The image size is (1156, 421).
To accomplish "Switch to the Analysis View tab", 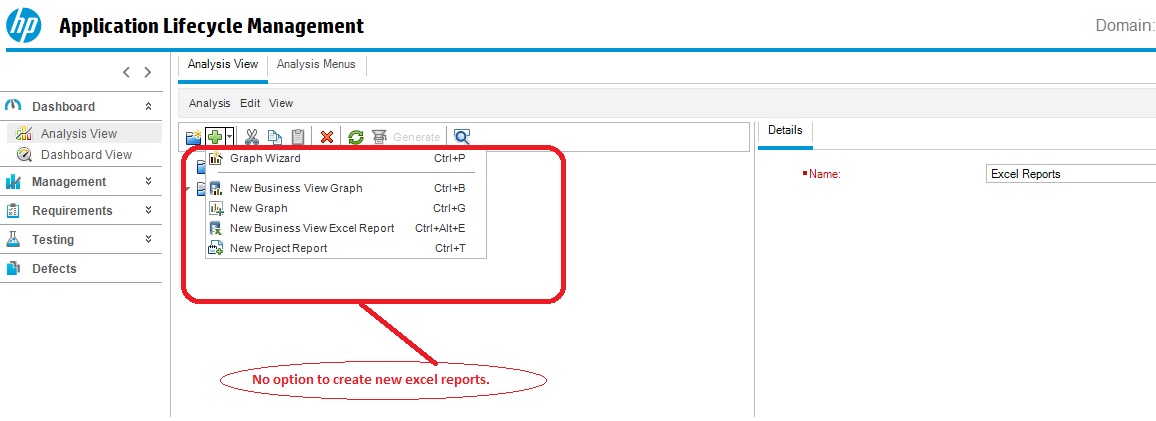I will (223, 64).
